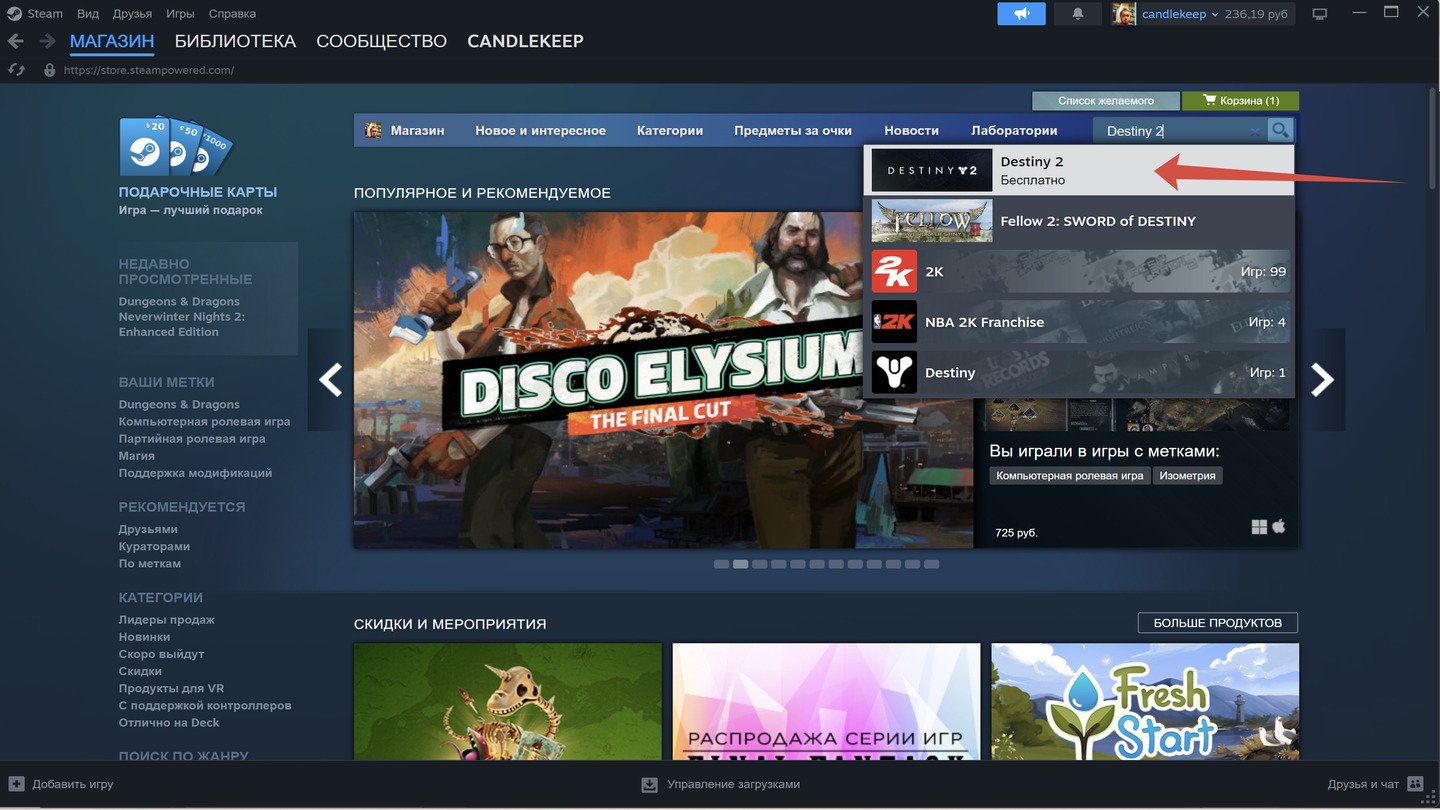1440x810 pixels.
Task: Reload the store page
Action: pyautogui.click(x=16, y=70)
